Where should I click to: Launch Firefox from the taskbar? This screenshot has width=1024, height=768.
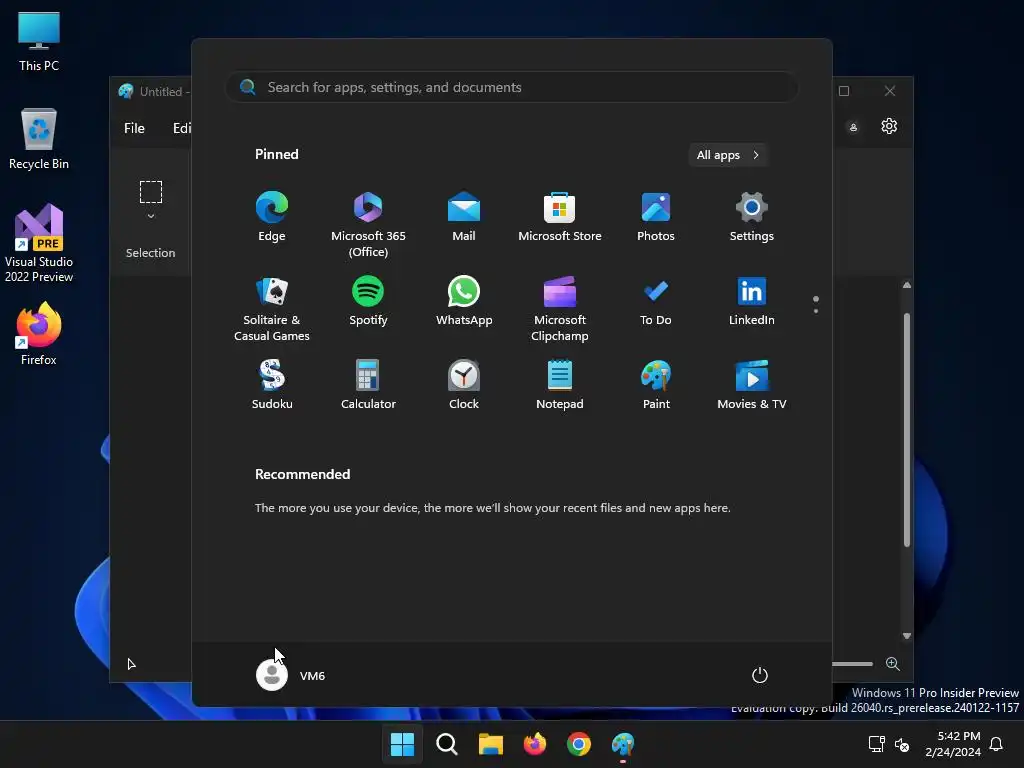(x=535, y=744)
